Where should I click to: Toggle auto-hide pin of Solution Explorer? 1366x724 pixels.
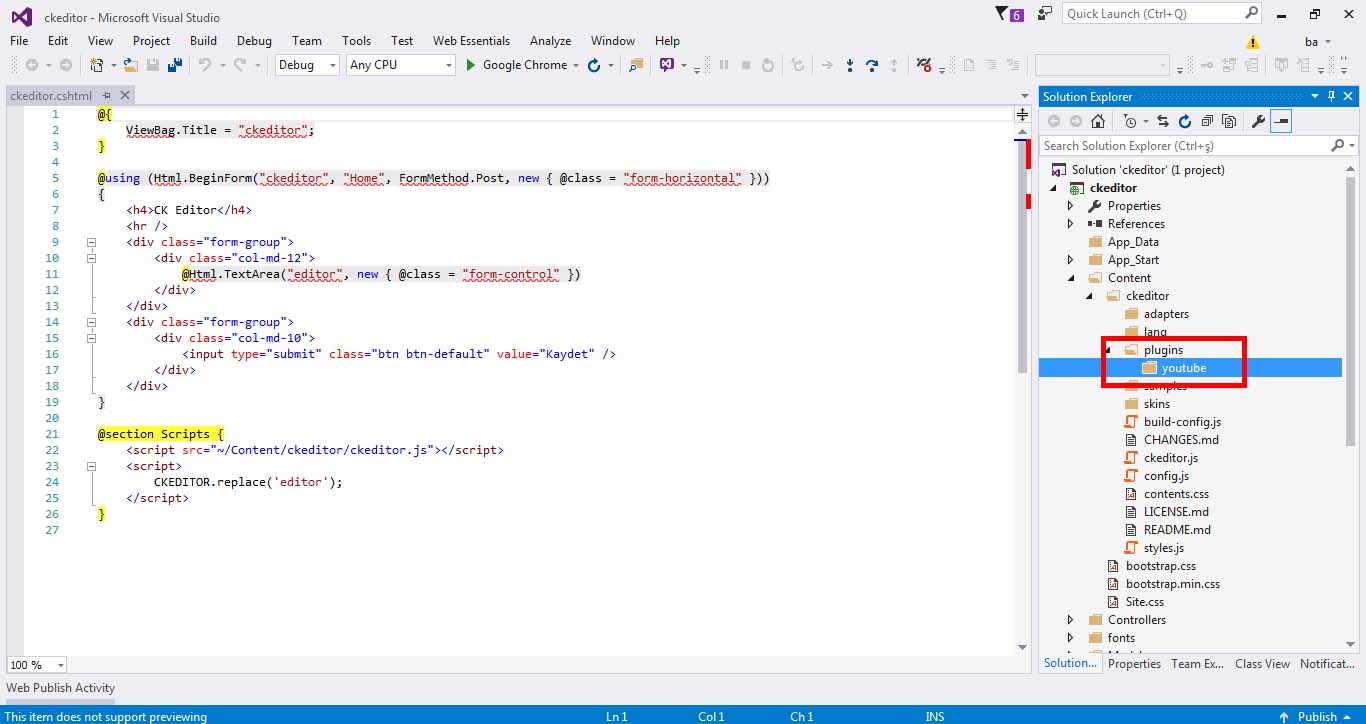click(1331, 96)
